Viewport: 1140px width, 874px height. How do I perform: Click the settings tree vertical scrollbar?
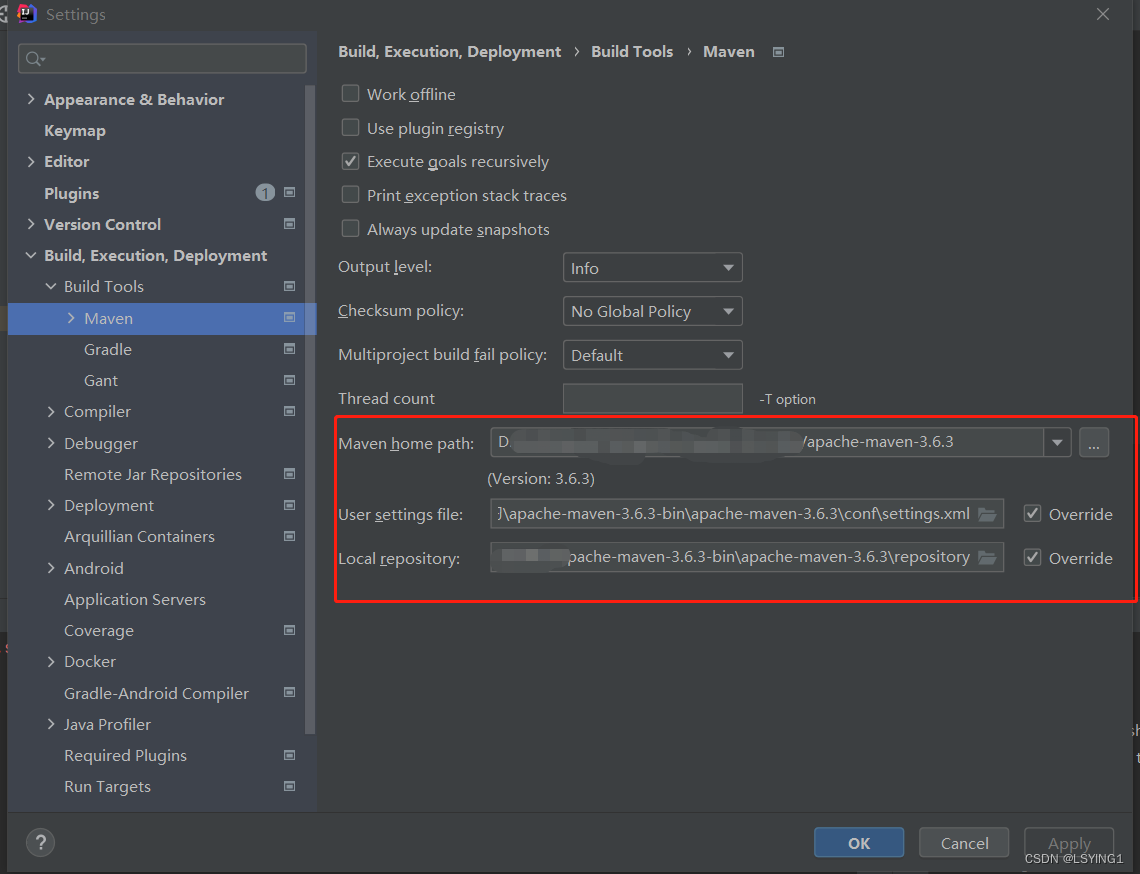[x=310, y=411]
